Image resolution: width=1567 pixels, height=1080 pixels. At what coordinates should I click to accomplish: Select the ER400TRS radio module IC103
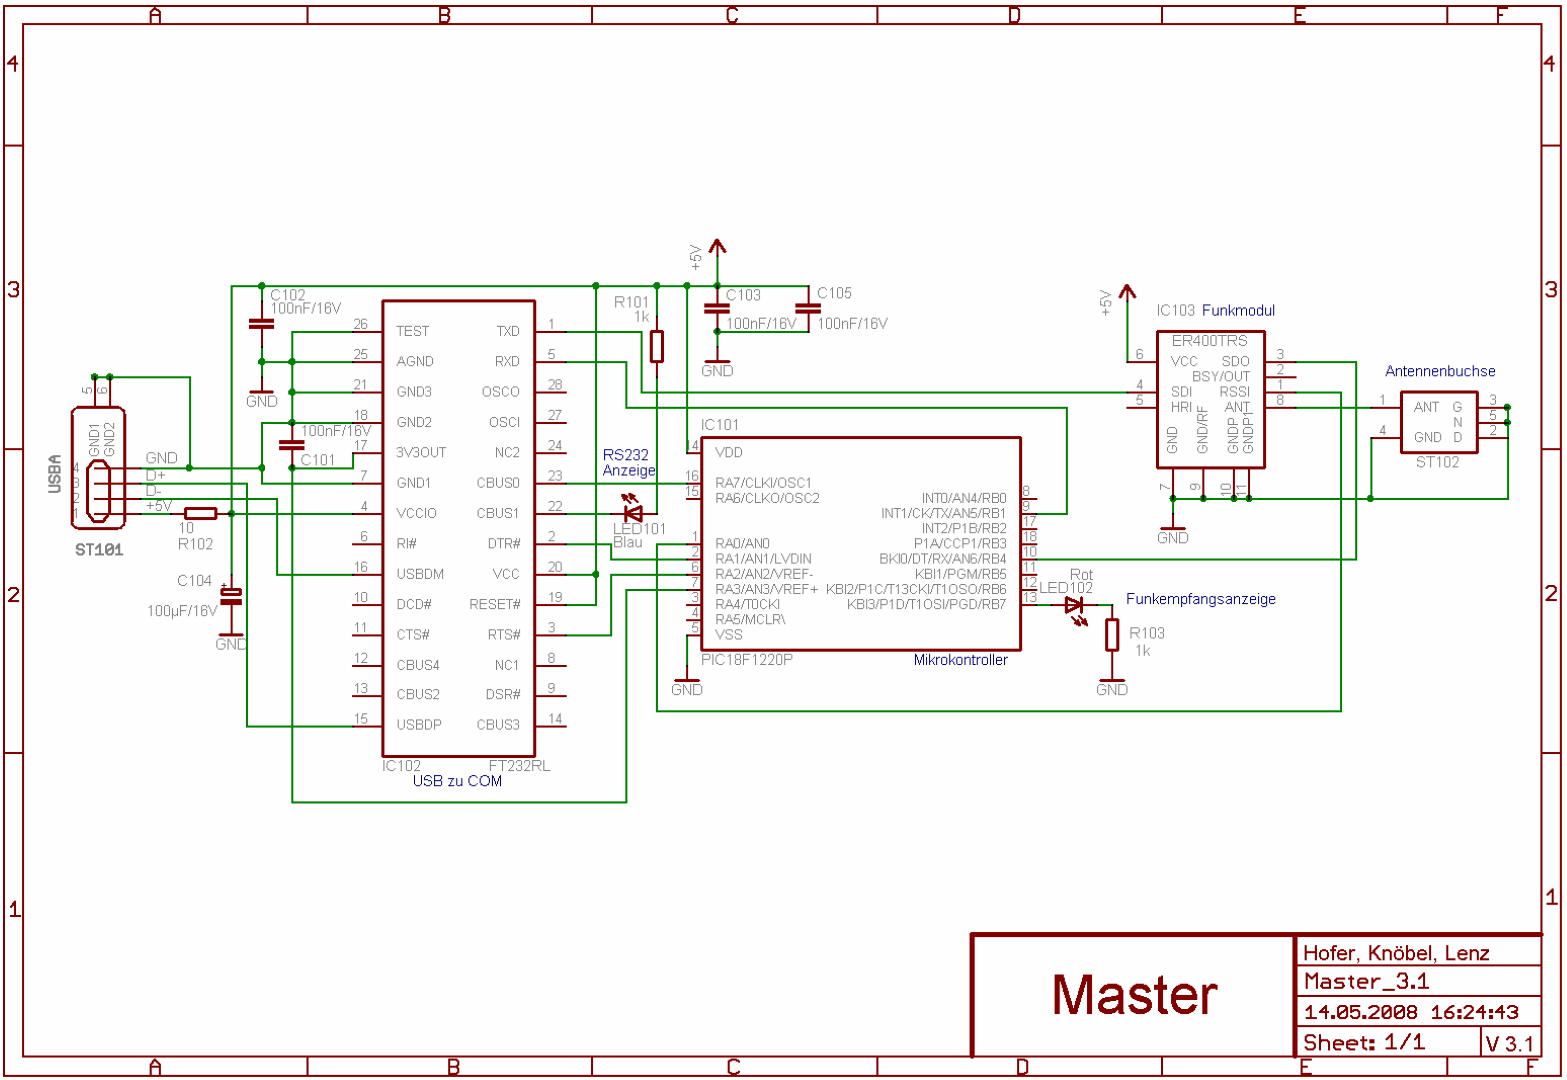(x=1210, y=400)
